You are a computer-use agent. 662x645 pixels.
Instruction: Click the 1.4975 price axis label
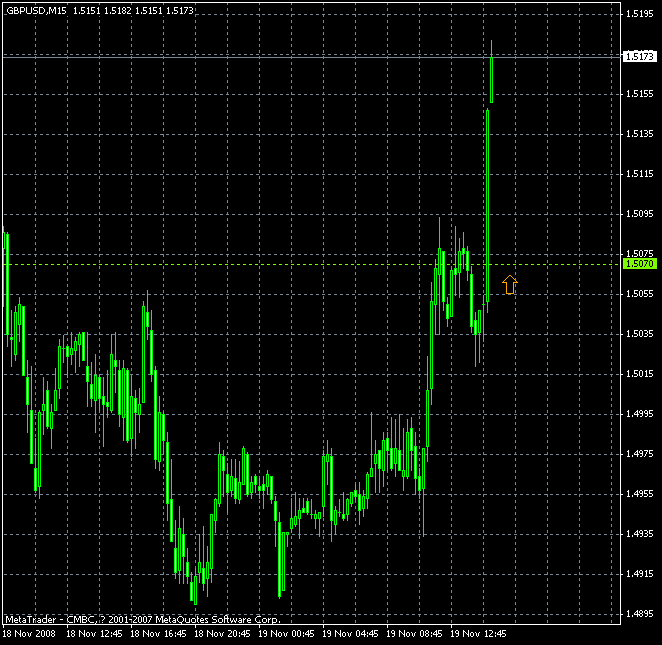639,454
